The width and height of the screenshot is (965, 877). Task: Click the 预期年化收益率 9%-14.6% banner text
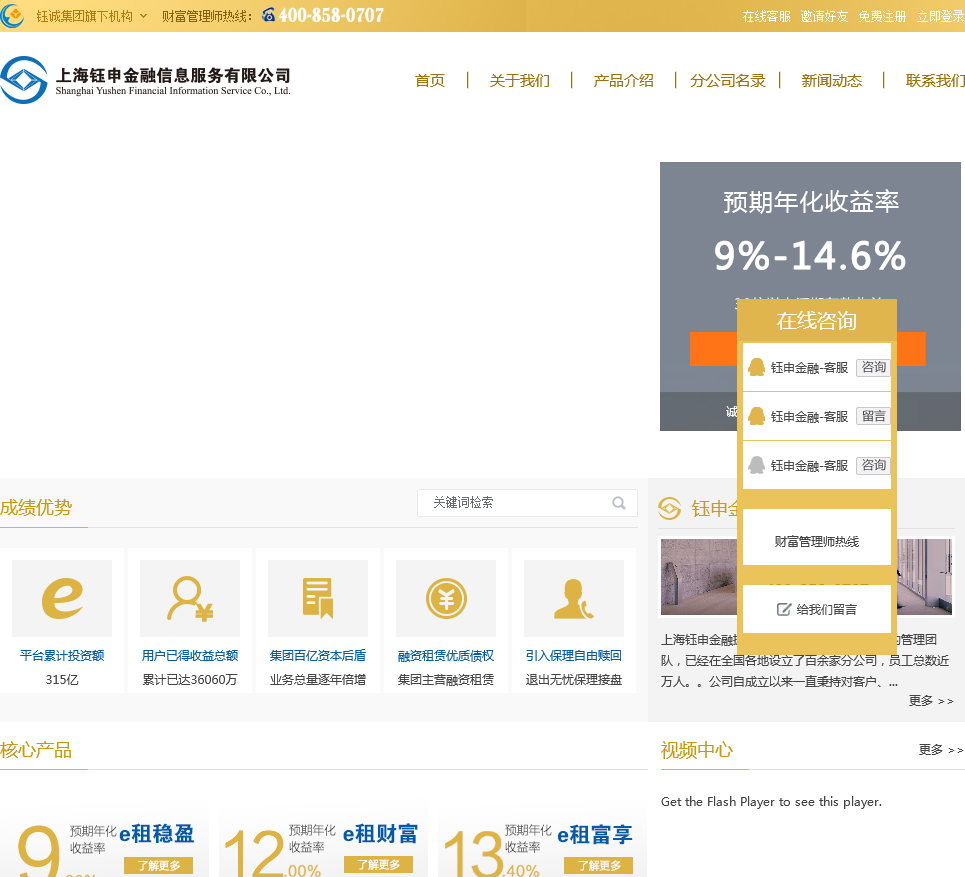pos(810,231)
